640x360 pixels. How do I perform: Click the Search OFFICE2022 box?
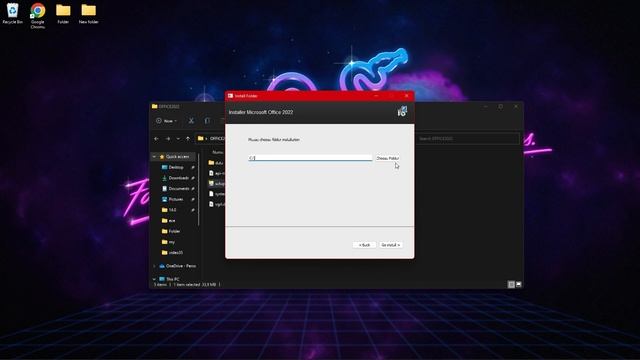(x=468, y=139)
